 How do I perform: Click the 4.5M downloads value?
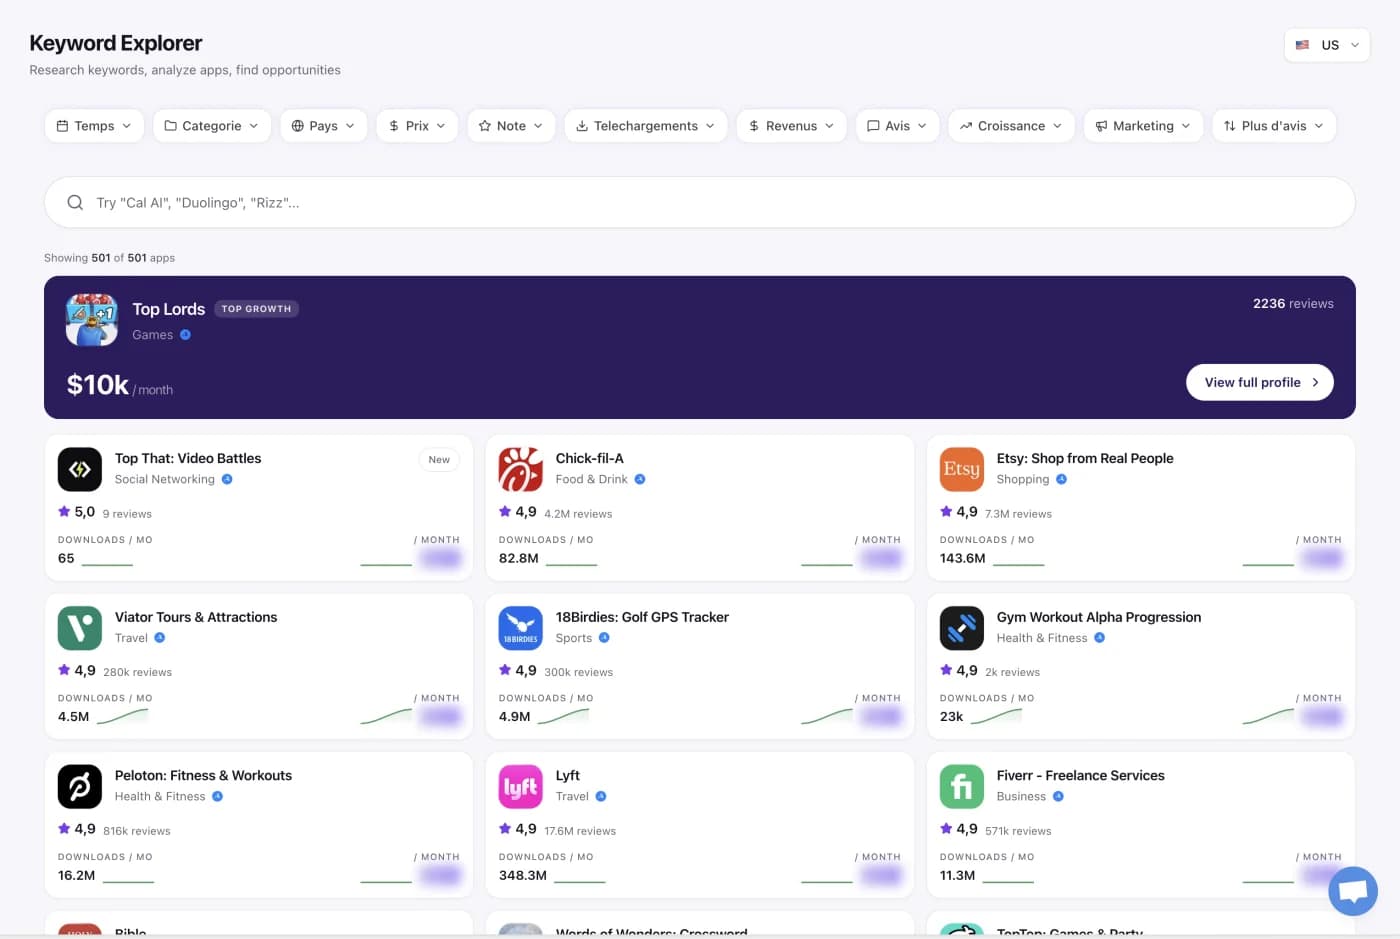coord(74,717)
